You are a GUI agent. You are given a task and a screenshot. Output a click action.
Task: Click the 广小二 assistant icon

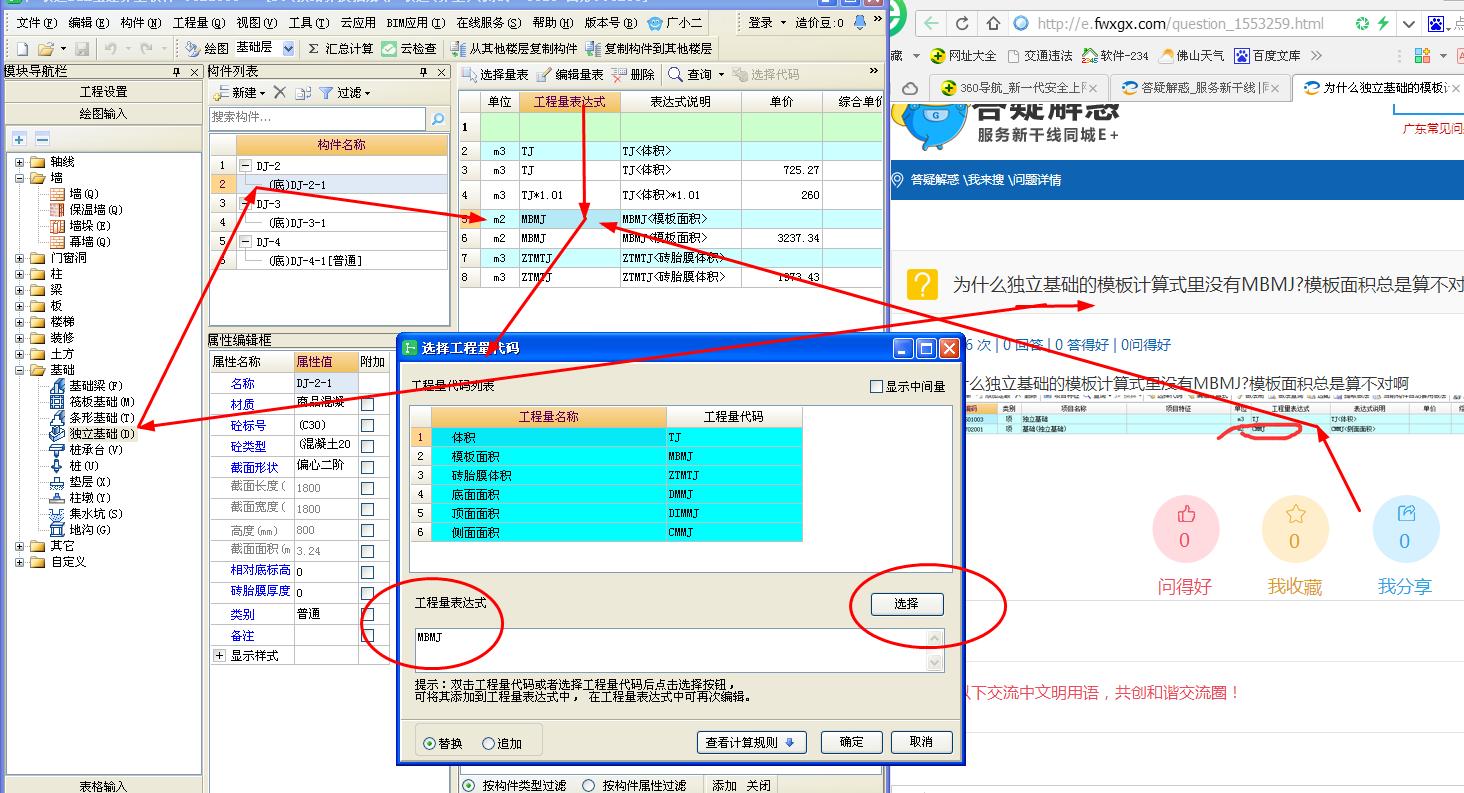click(x=654, y=22)
